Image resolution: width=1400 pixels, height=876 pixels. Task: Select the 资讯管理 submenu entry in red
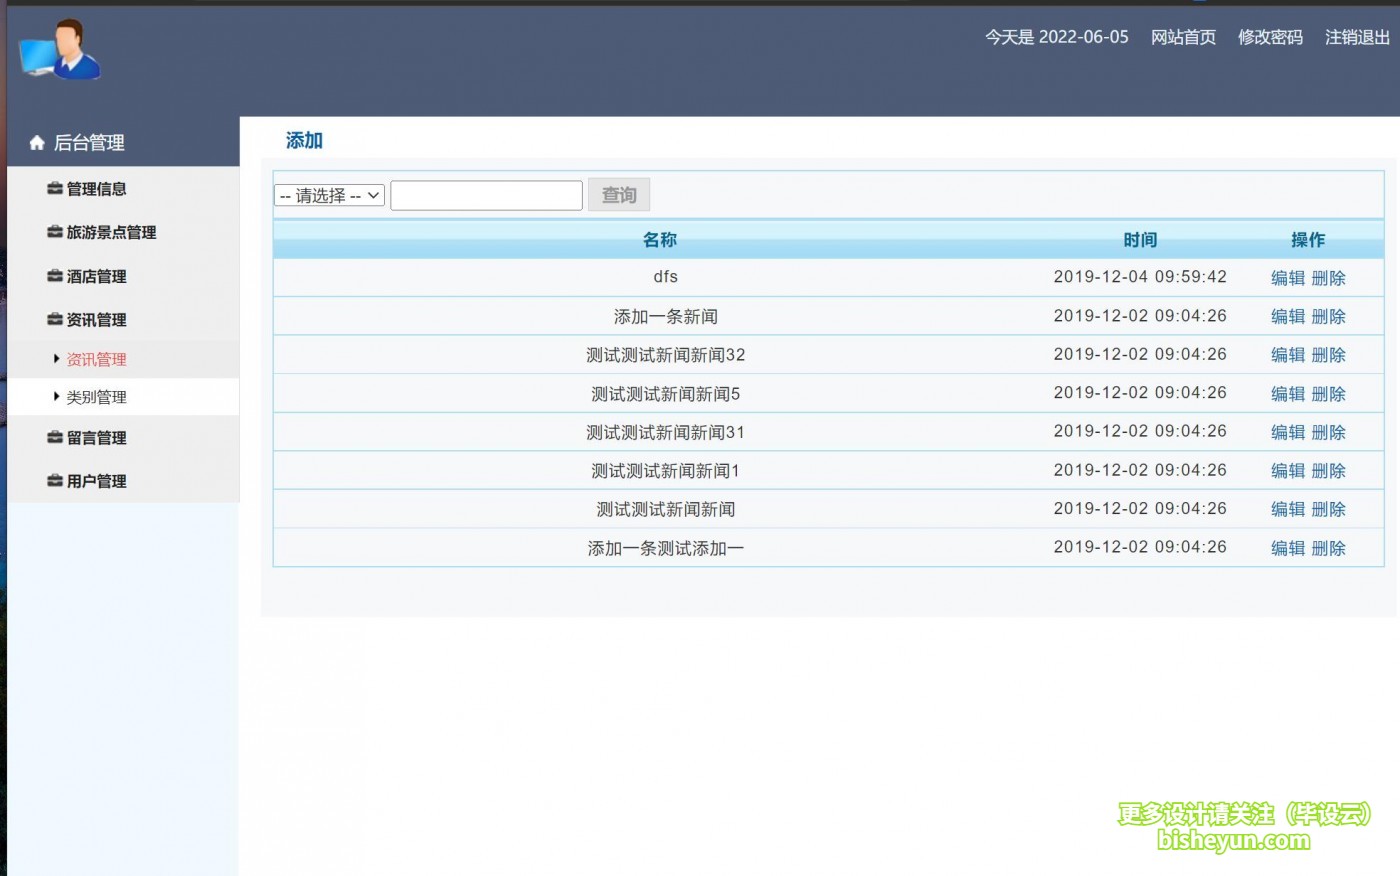click(x=96, y=359)
